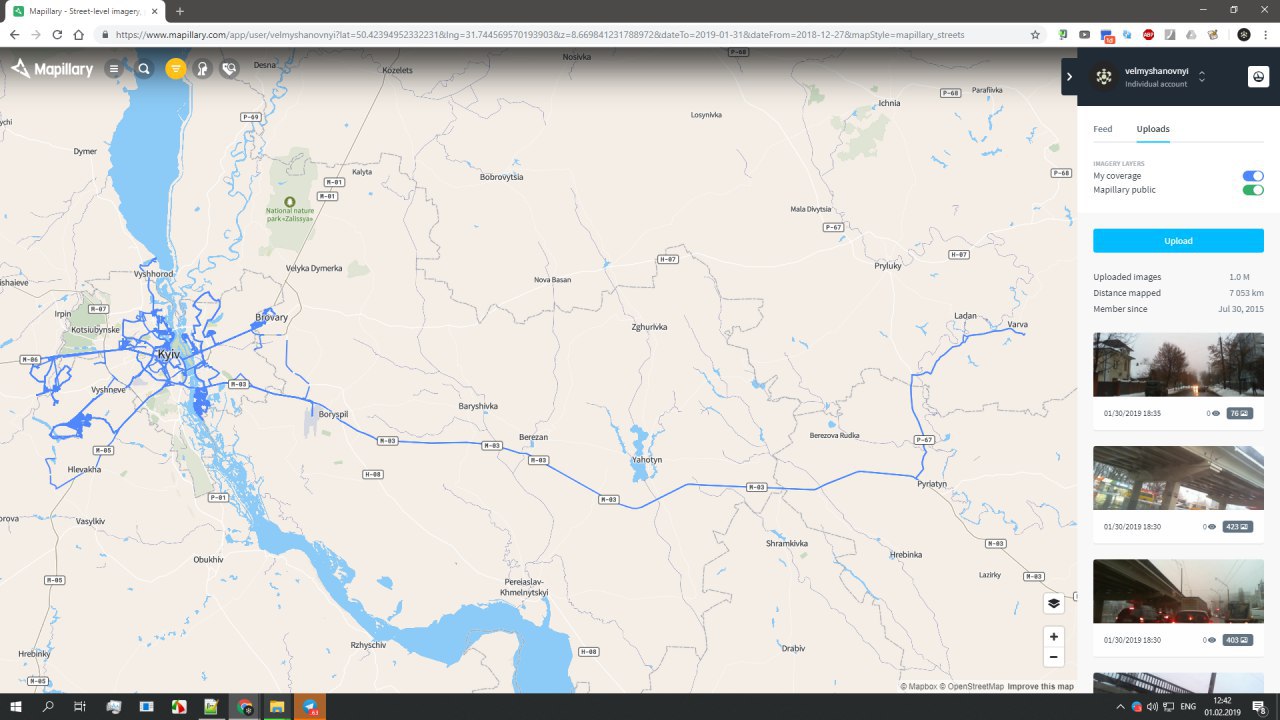Open the sequence thumbnail with 403 images
The width and height of the screenshot is (1280, 720).
1178,591
